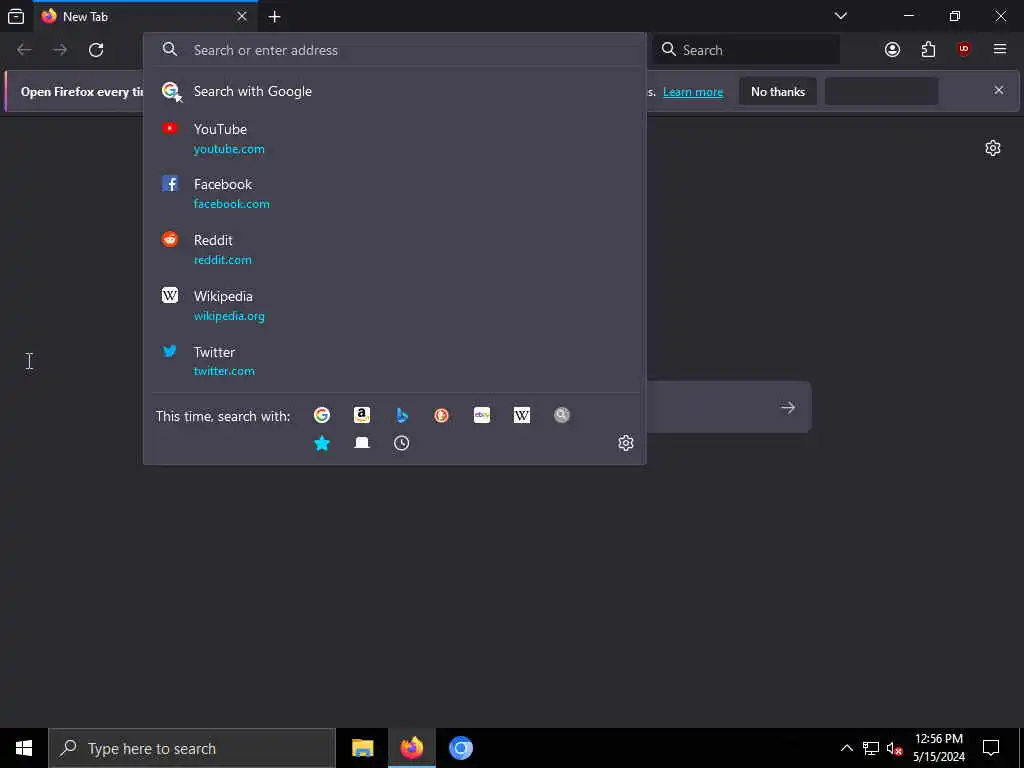Click the blank button beside No thanks

point(882,91)
